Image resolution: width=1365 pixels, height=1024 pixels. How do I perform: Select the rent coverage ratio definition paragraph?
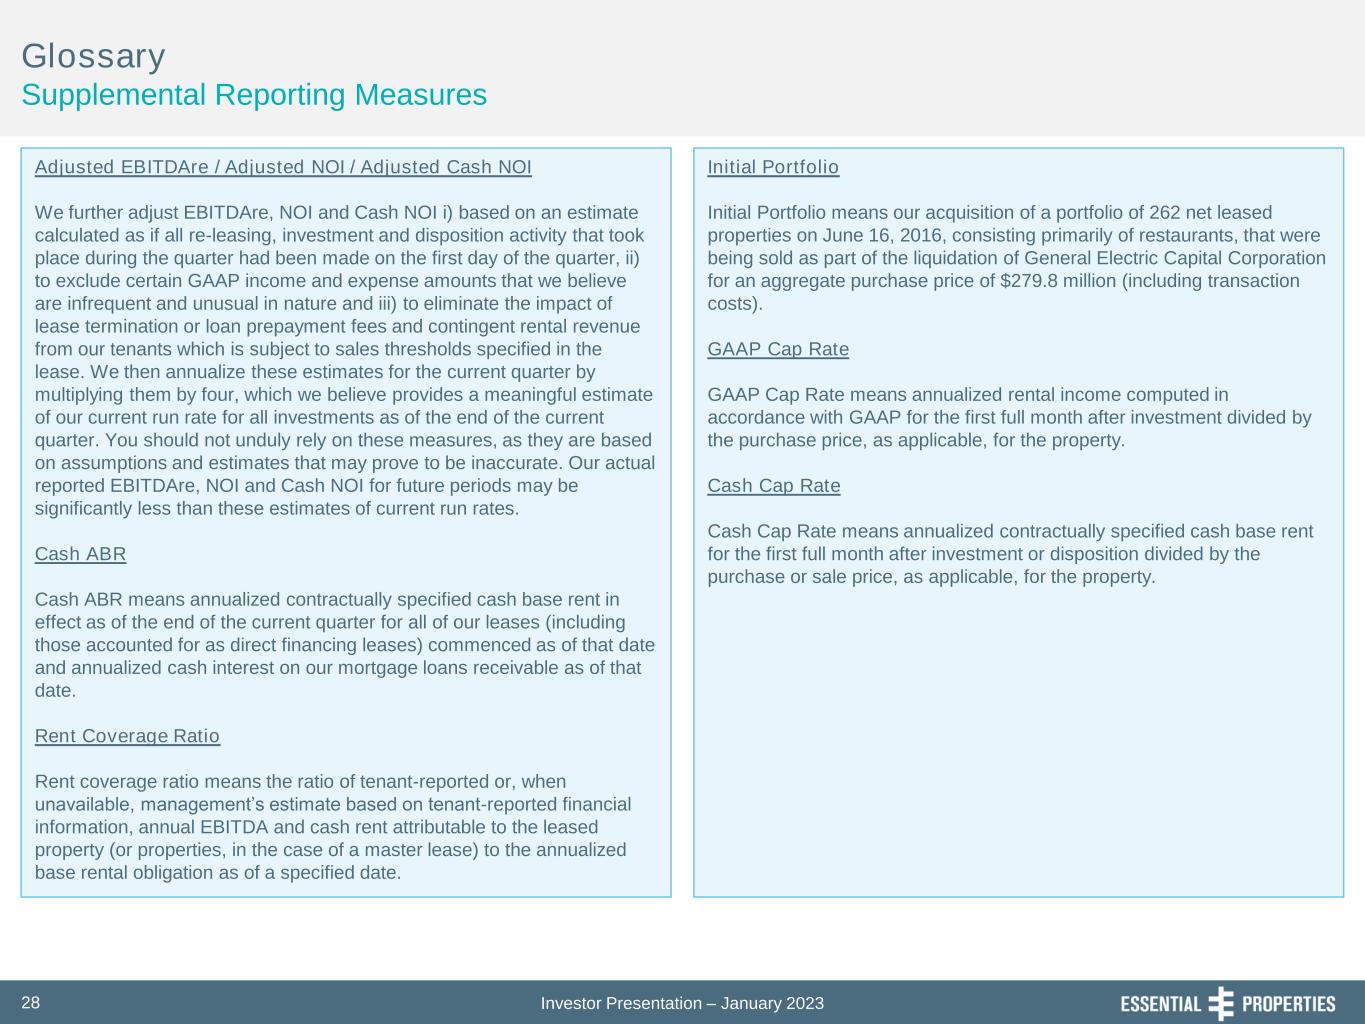[332, 827]
